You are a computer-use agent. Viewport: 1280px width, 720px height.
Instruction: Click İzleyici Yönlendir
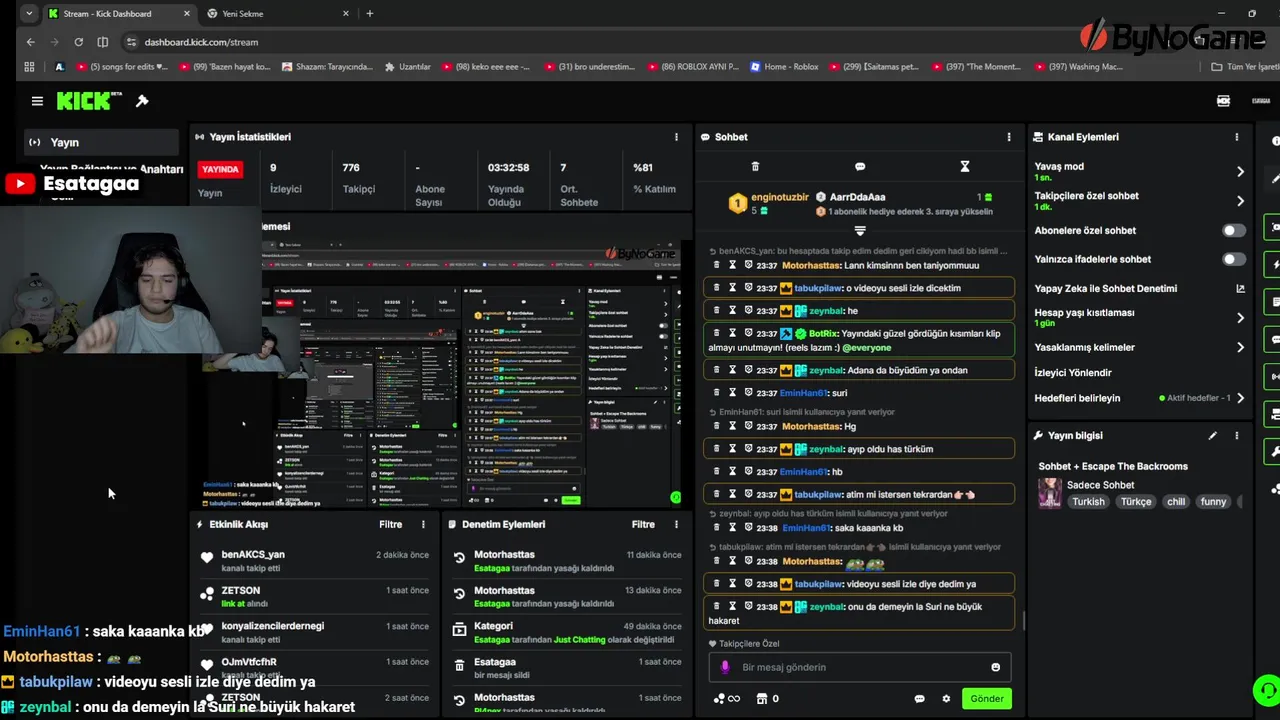point(1073,372)
